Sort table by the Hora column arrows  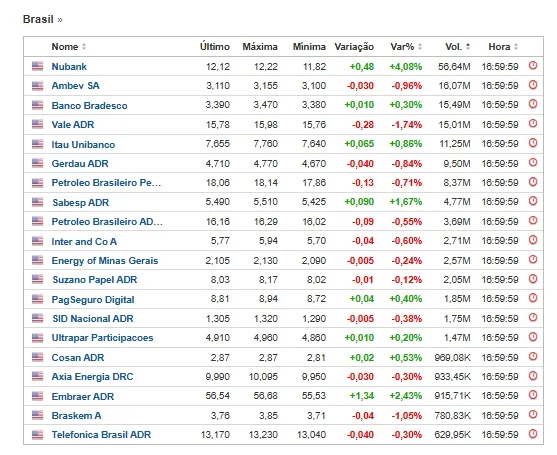tap(516, 47)
